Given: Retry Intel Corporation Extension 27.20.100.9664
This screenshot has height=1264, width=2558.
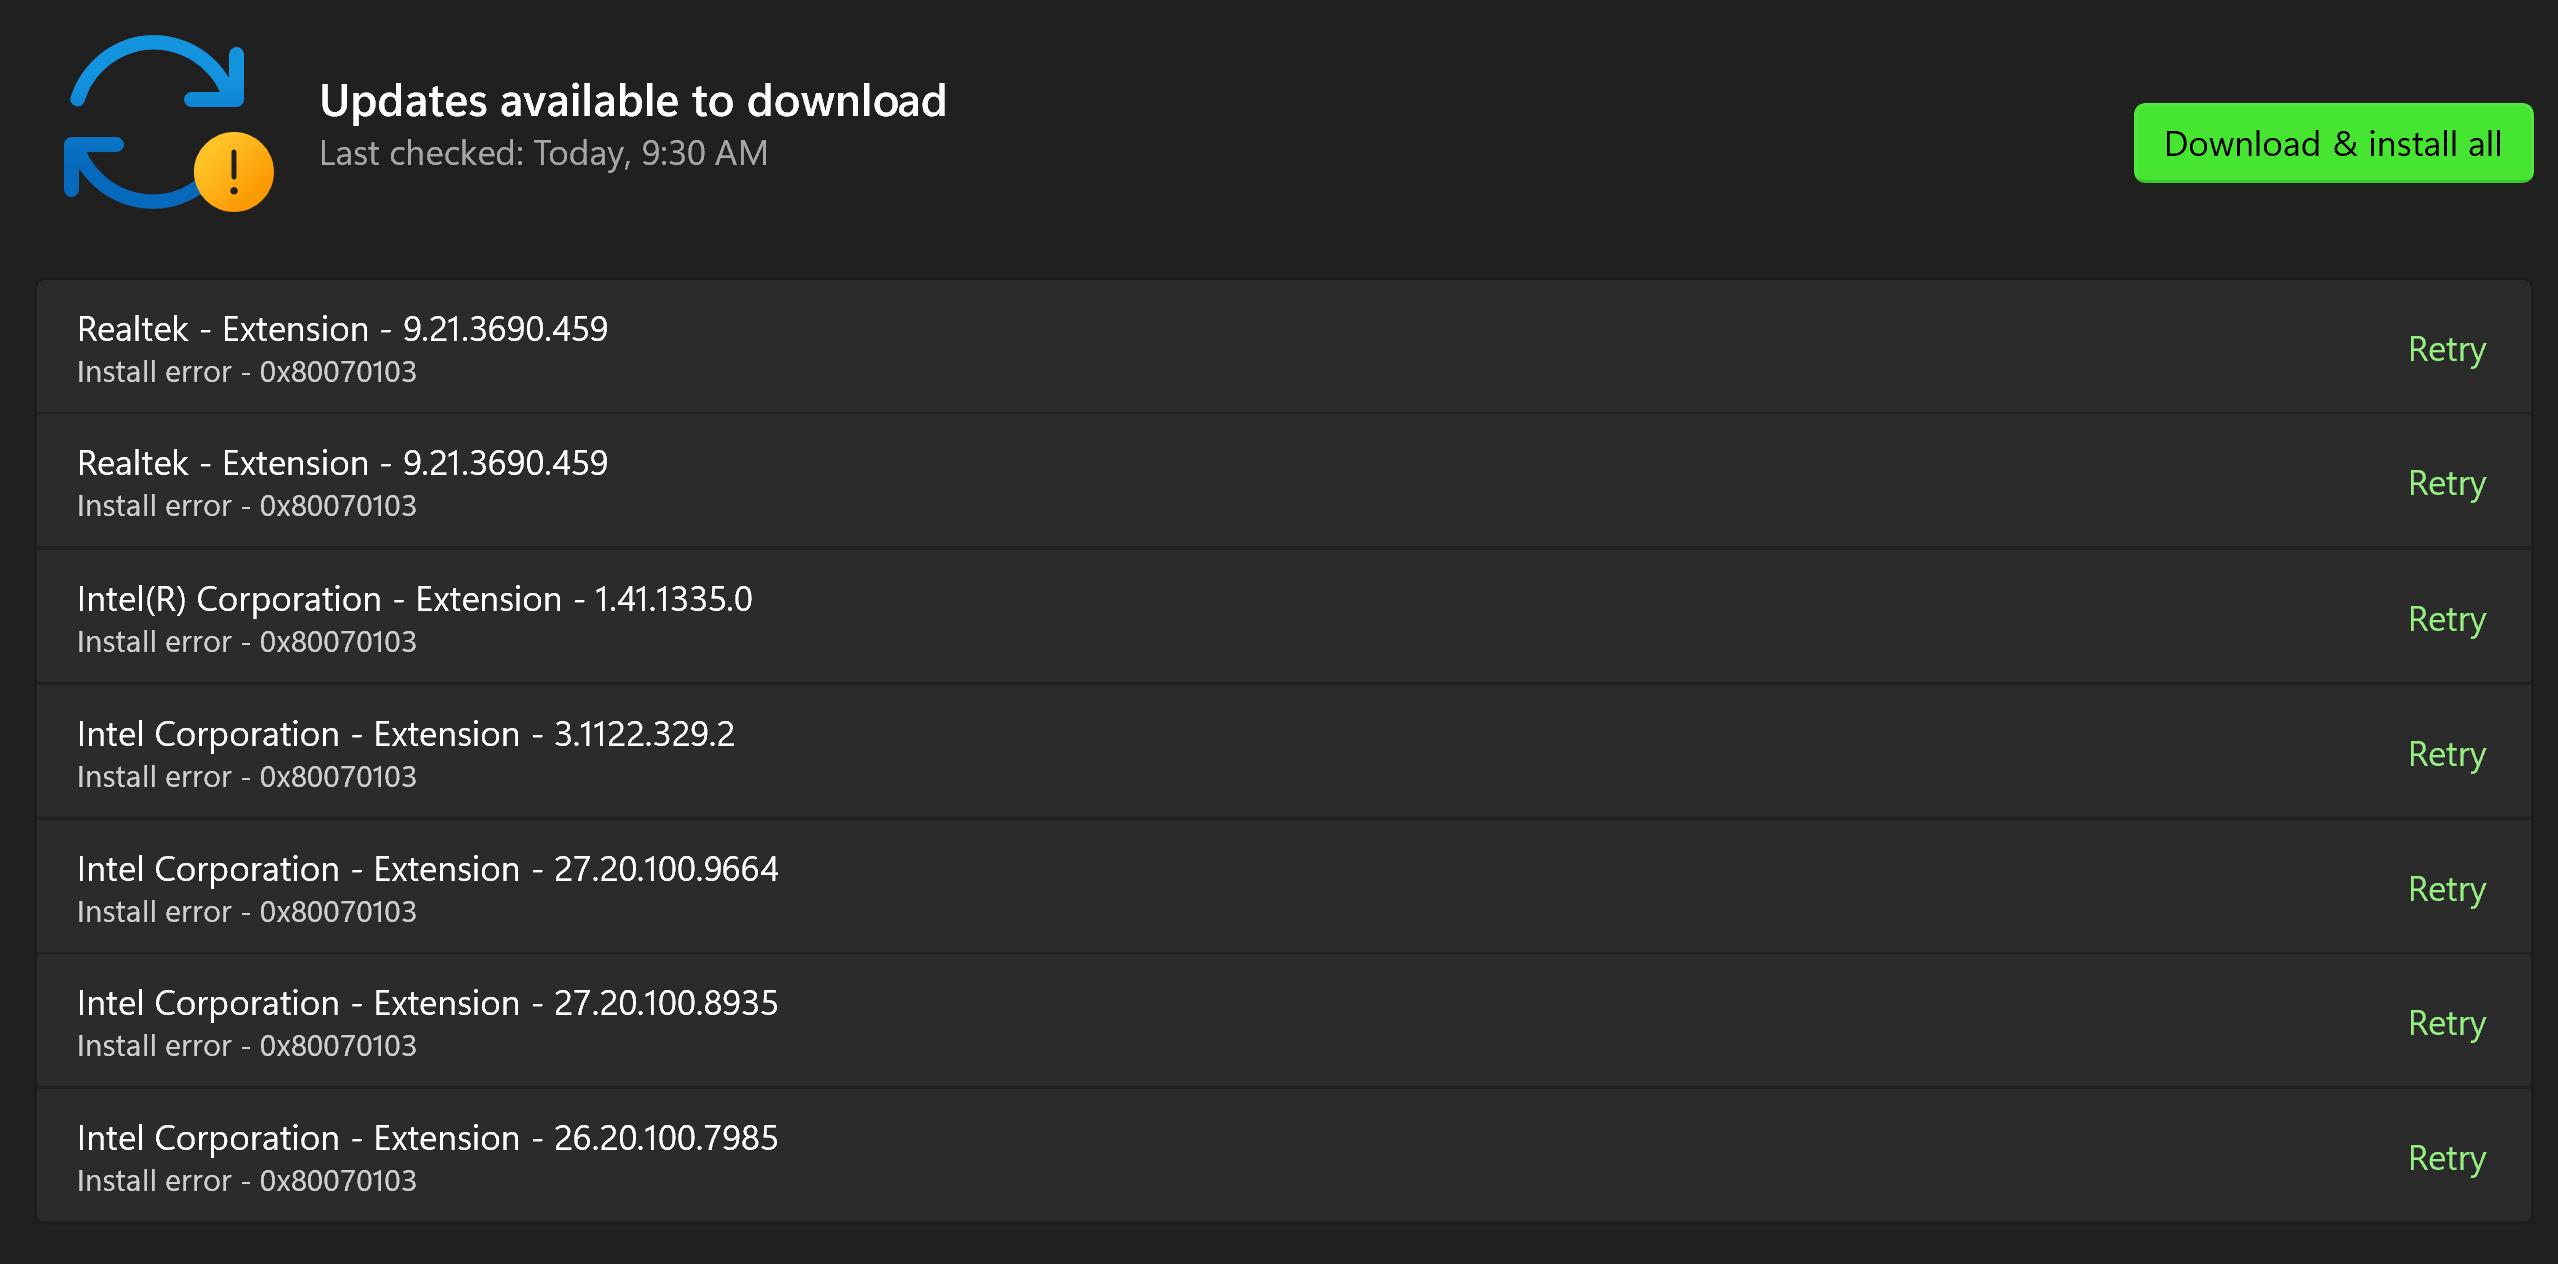Looking at the screenshot, I should [x=2446, y=889].
